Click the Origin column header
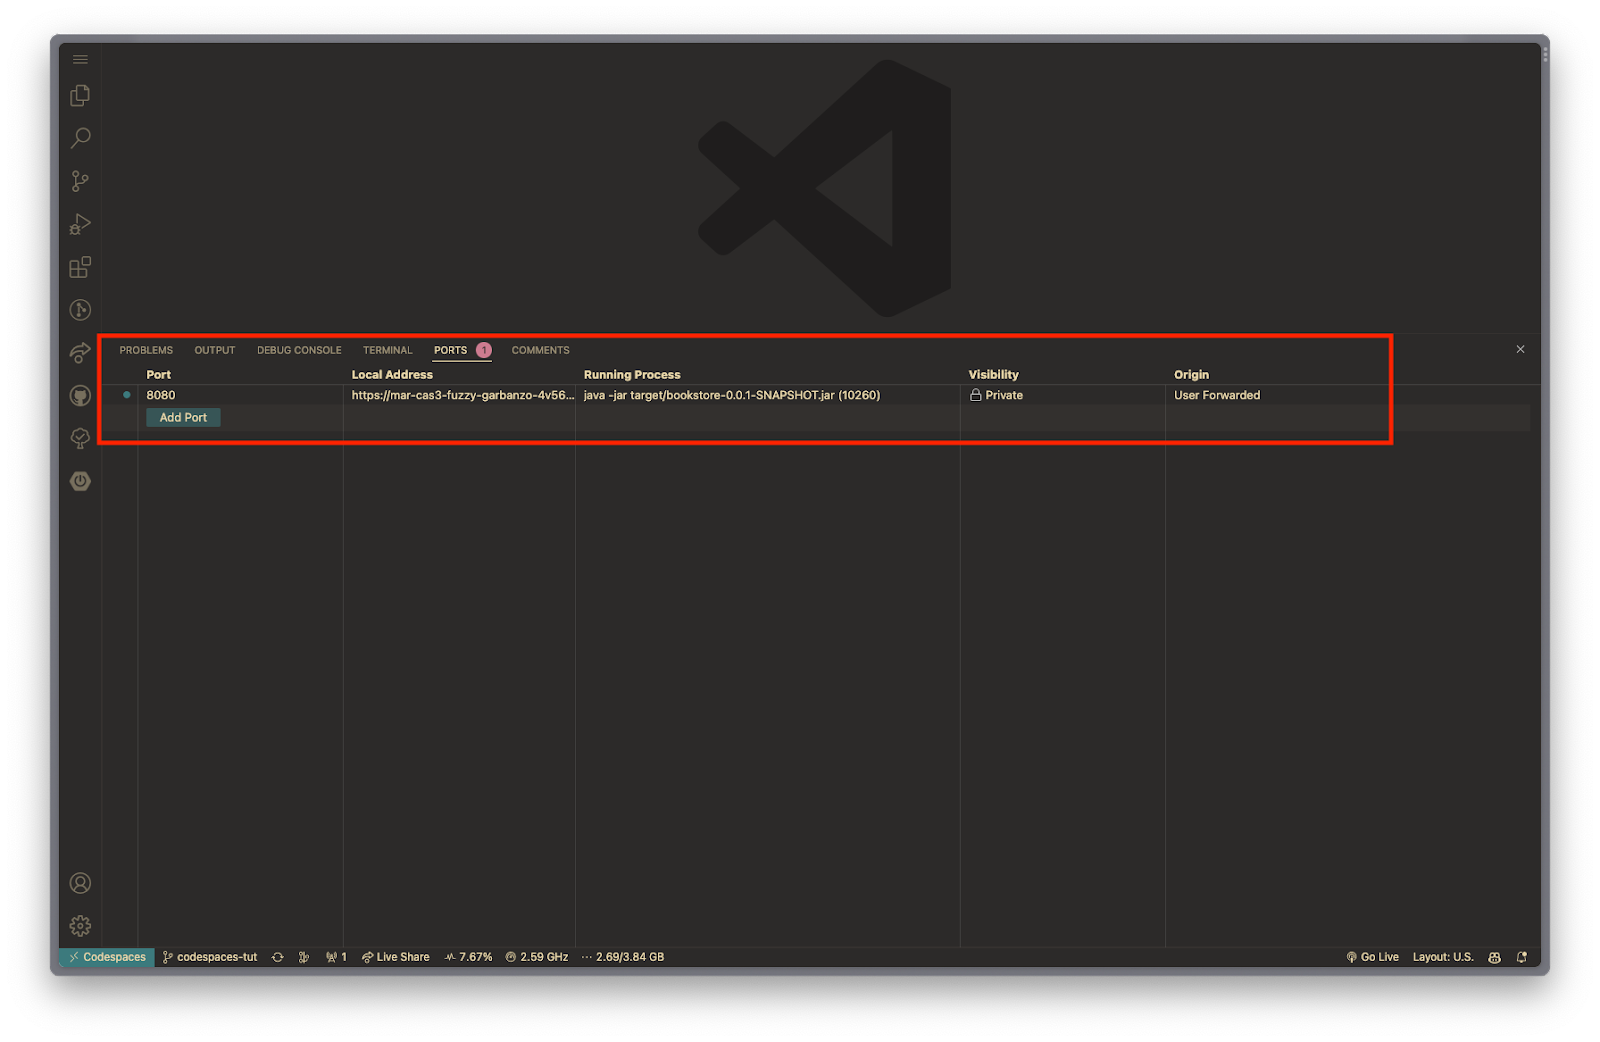Screen dimensions: 1600x1042 (x=1192, y=375)
